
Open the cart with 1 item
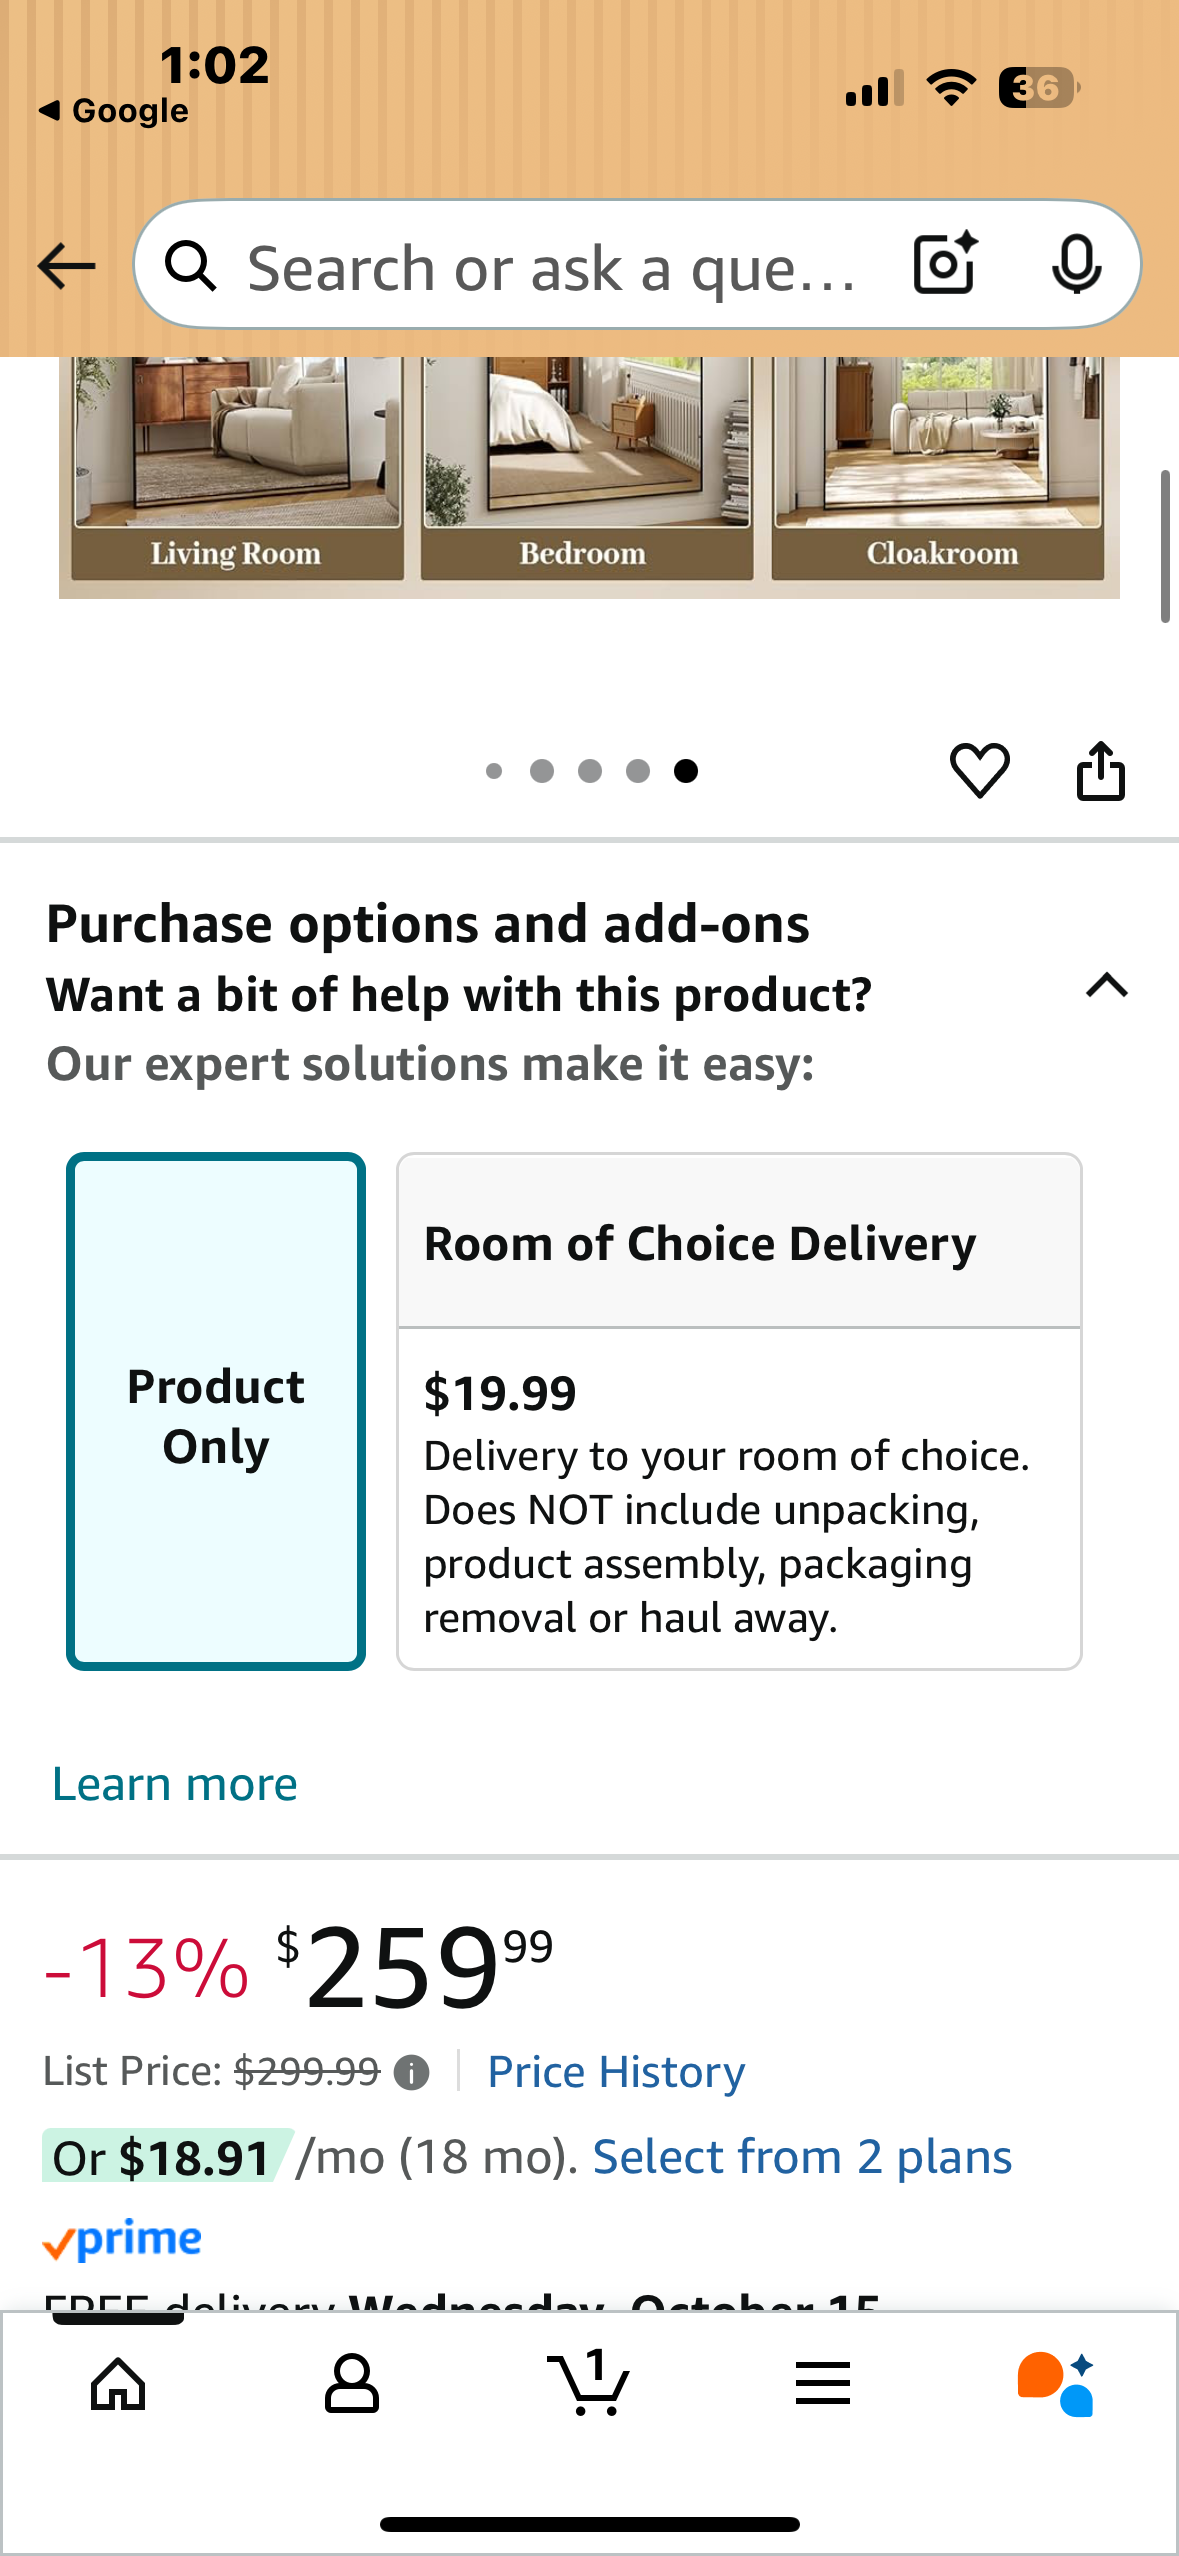coord(589,2383)
